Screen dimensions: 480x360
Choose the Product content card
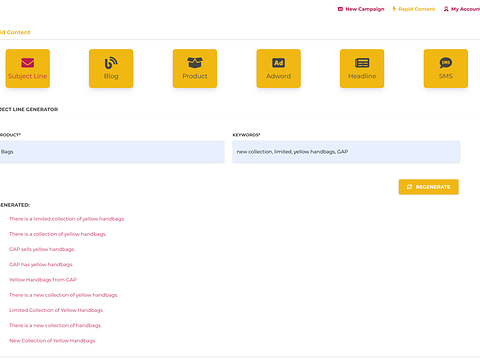coord(195,69)
